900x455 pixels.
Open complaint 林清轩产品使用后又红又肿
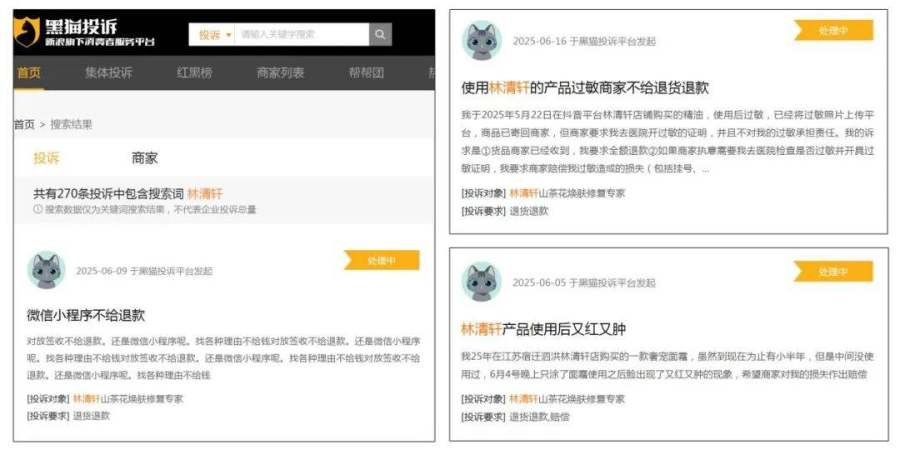pos(543,329)
